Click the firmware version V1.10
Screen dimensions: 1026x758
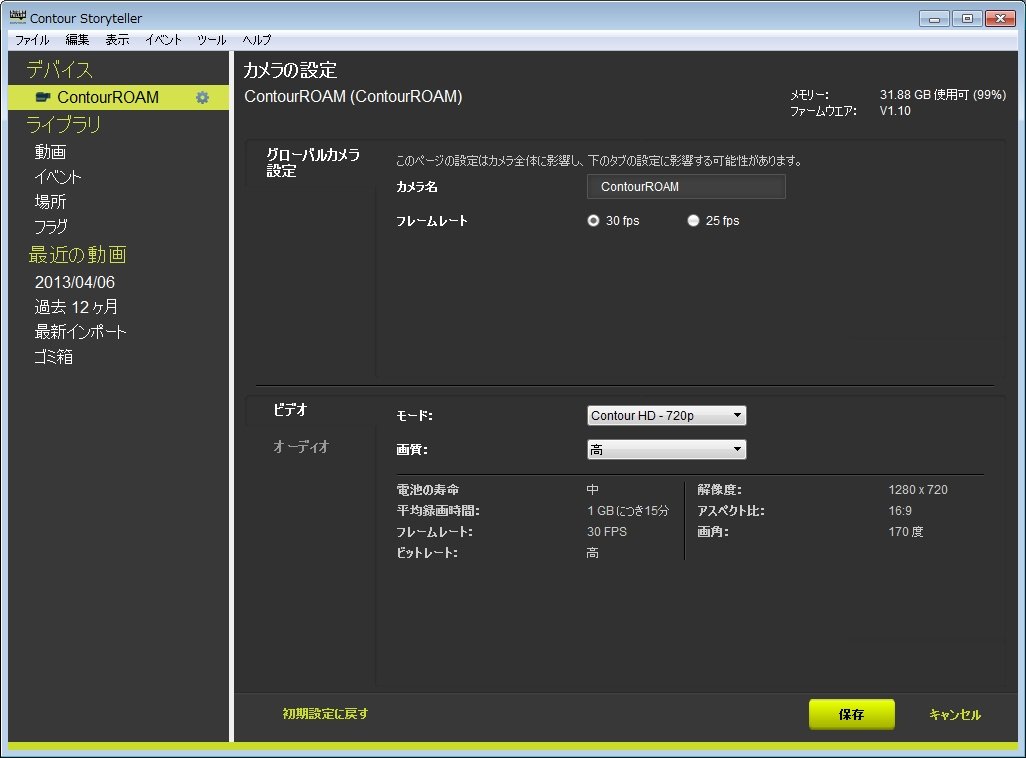(894, 111)
